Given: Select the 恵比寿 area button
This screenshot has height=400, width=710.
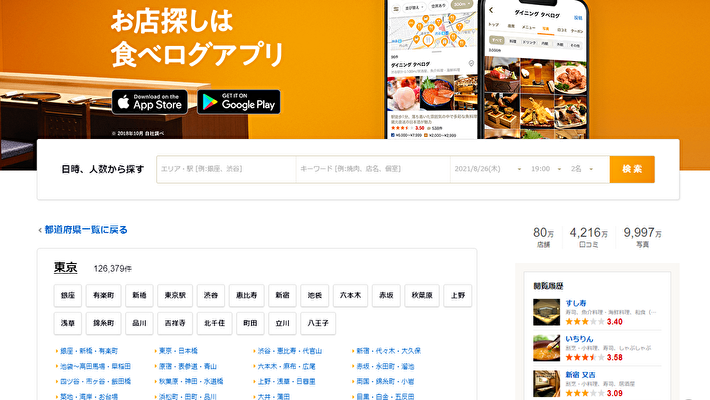Looking at the screenshot, I should click(x=246, y=295).
